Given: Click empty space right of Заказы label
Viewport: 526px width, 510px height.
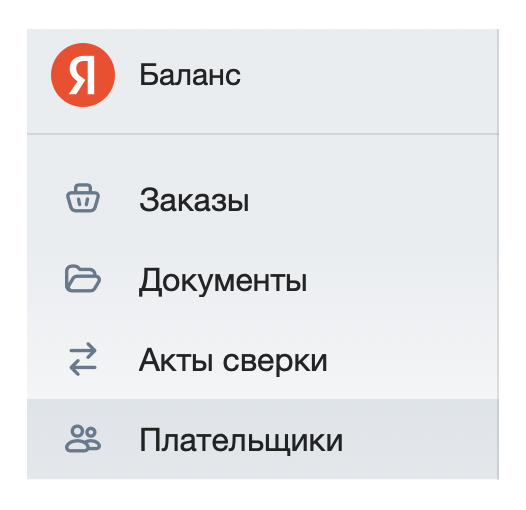Looking at the screenshot, I should point(372,199).
